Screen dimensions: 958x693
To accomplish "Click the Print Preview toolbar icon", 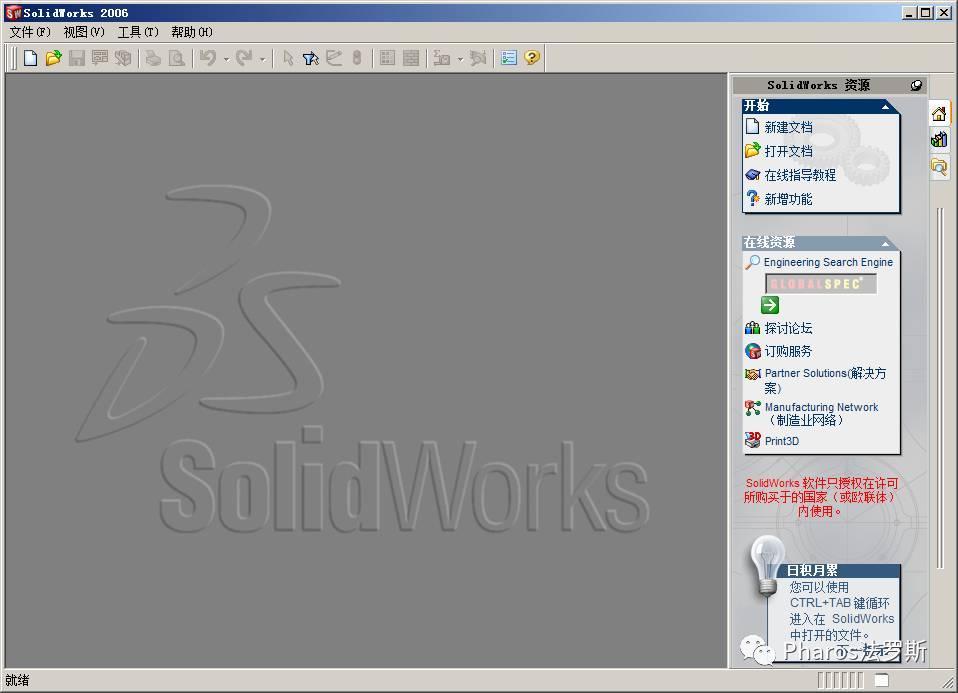I will click(176, 58).
